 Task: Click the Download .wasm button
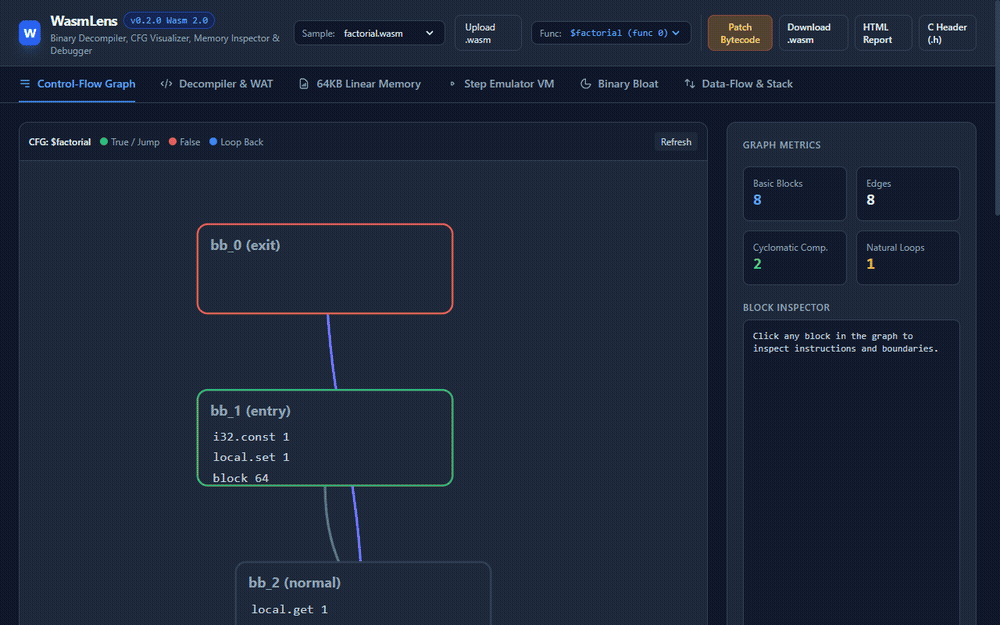tap(812, 33)
